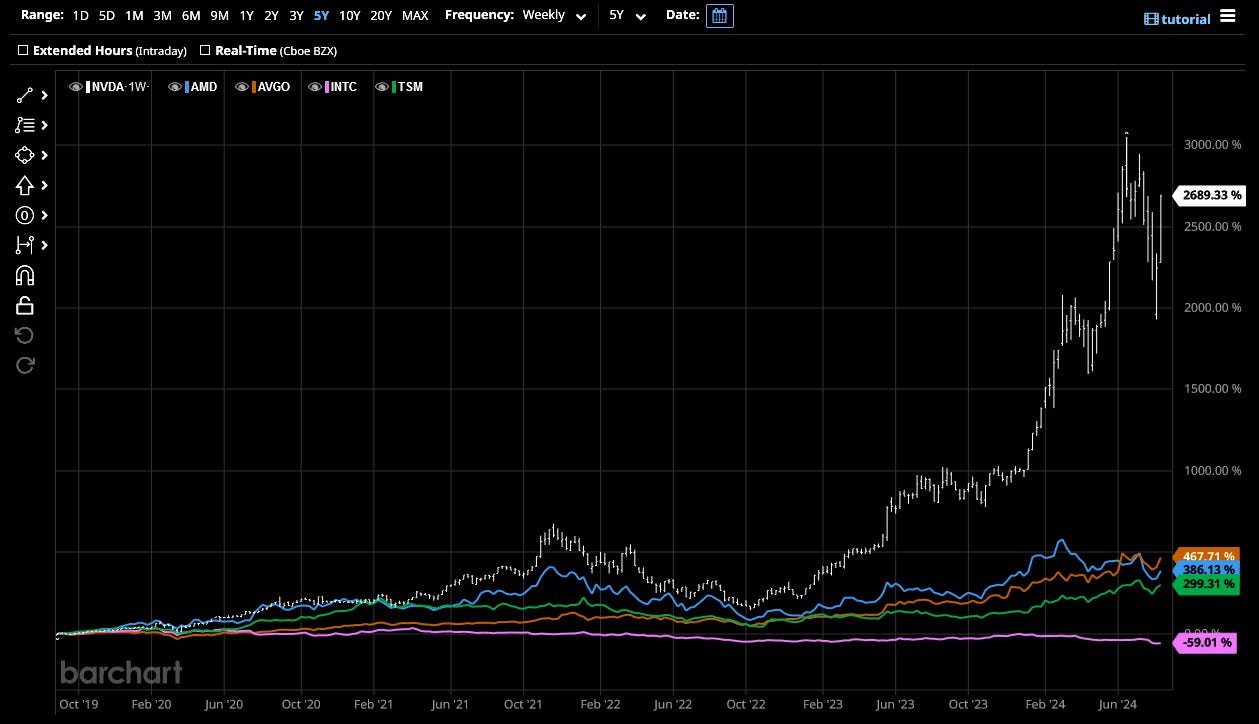Expand trend line tool options arrow
The height and width of the screenshot is (724, 1259).
point(44,96)
